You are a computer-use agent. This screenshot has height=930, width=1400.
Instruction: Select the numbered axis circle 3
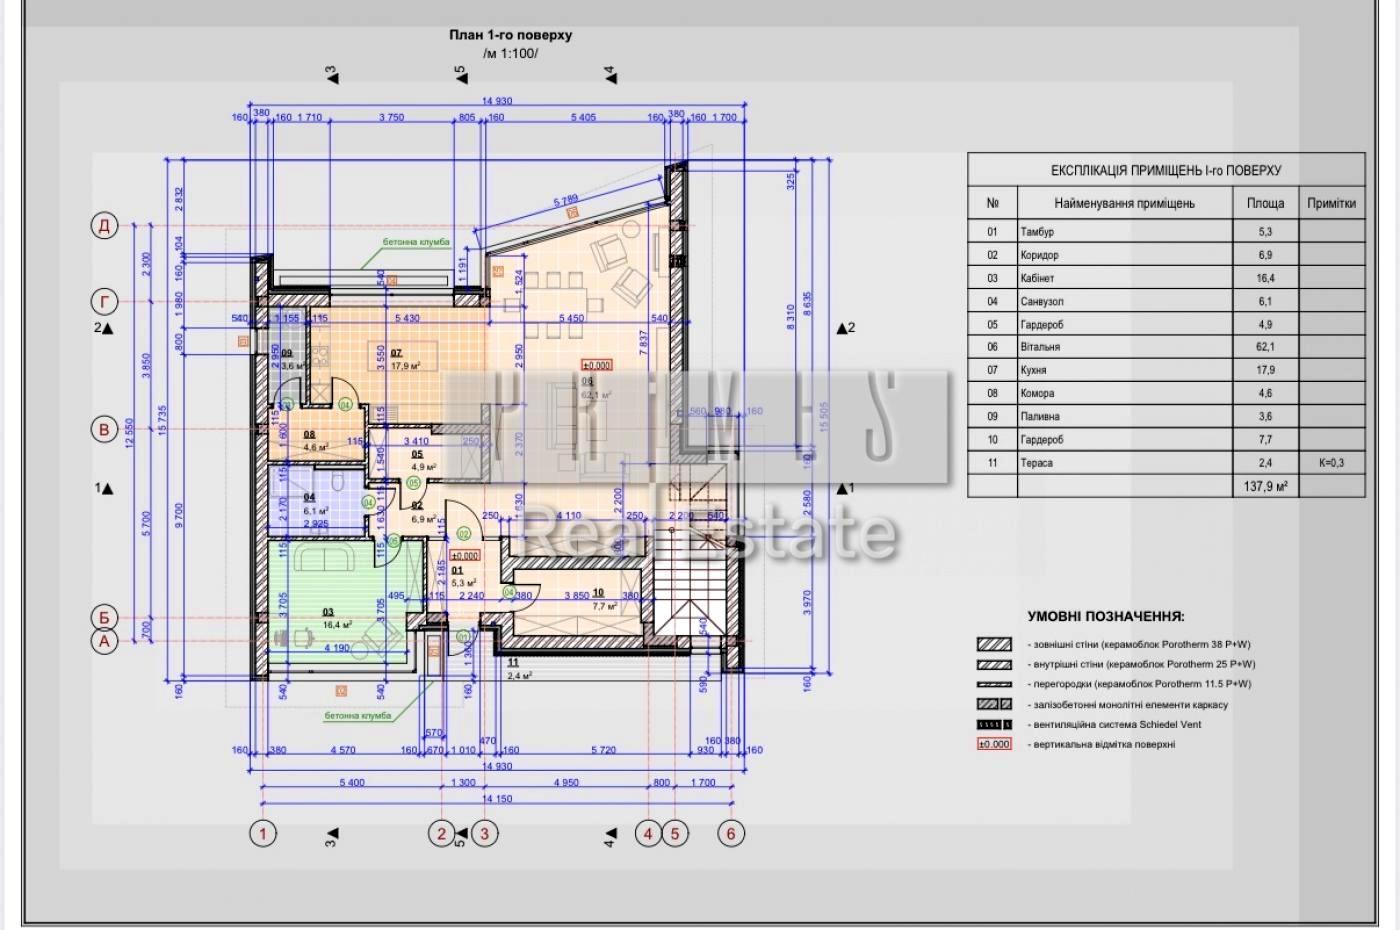[484, 833]
